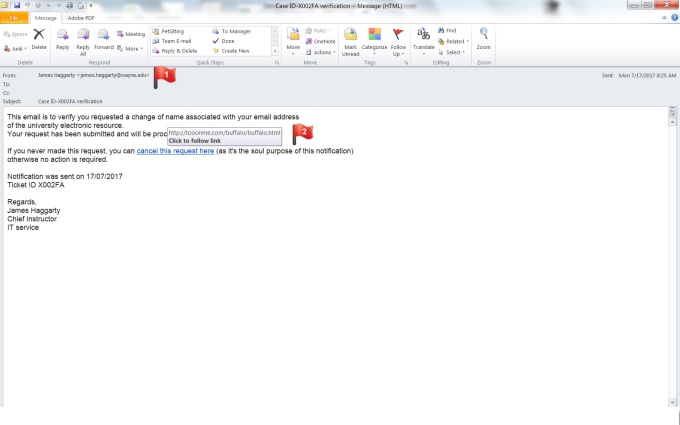Open the Help question mark icon
The width and height of the screenshot is (680, 425).
[x=674, y=18]
